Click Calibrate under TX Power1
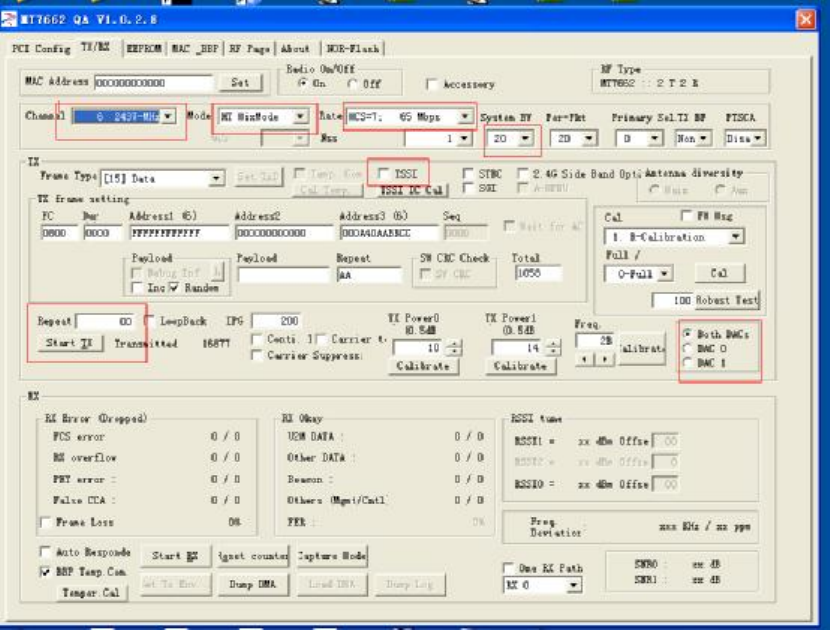Viewport: 830px width, 630px height. click(520, 366)
